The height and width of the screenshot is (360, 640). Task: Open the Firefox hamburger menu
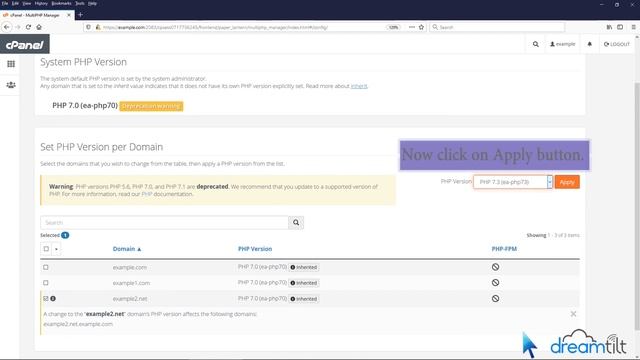(x=633, y=27)
